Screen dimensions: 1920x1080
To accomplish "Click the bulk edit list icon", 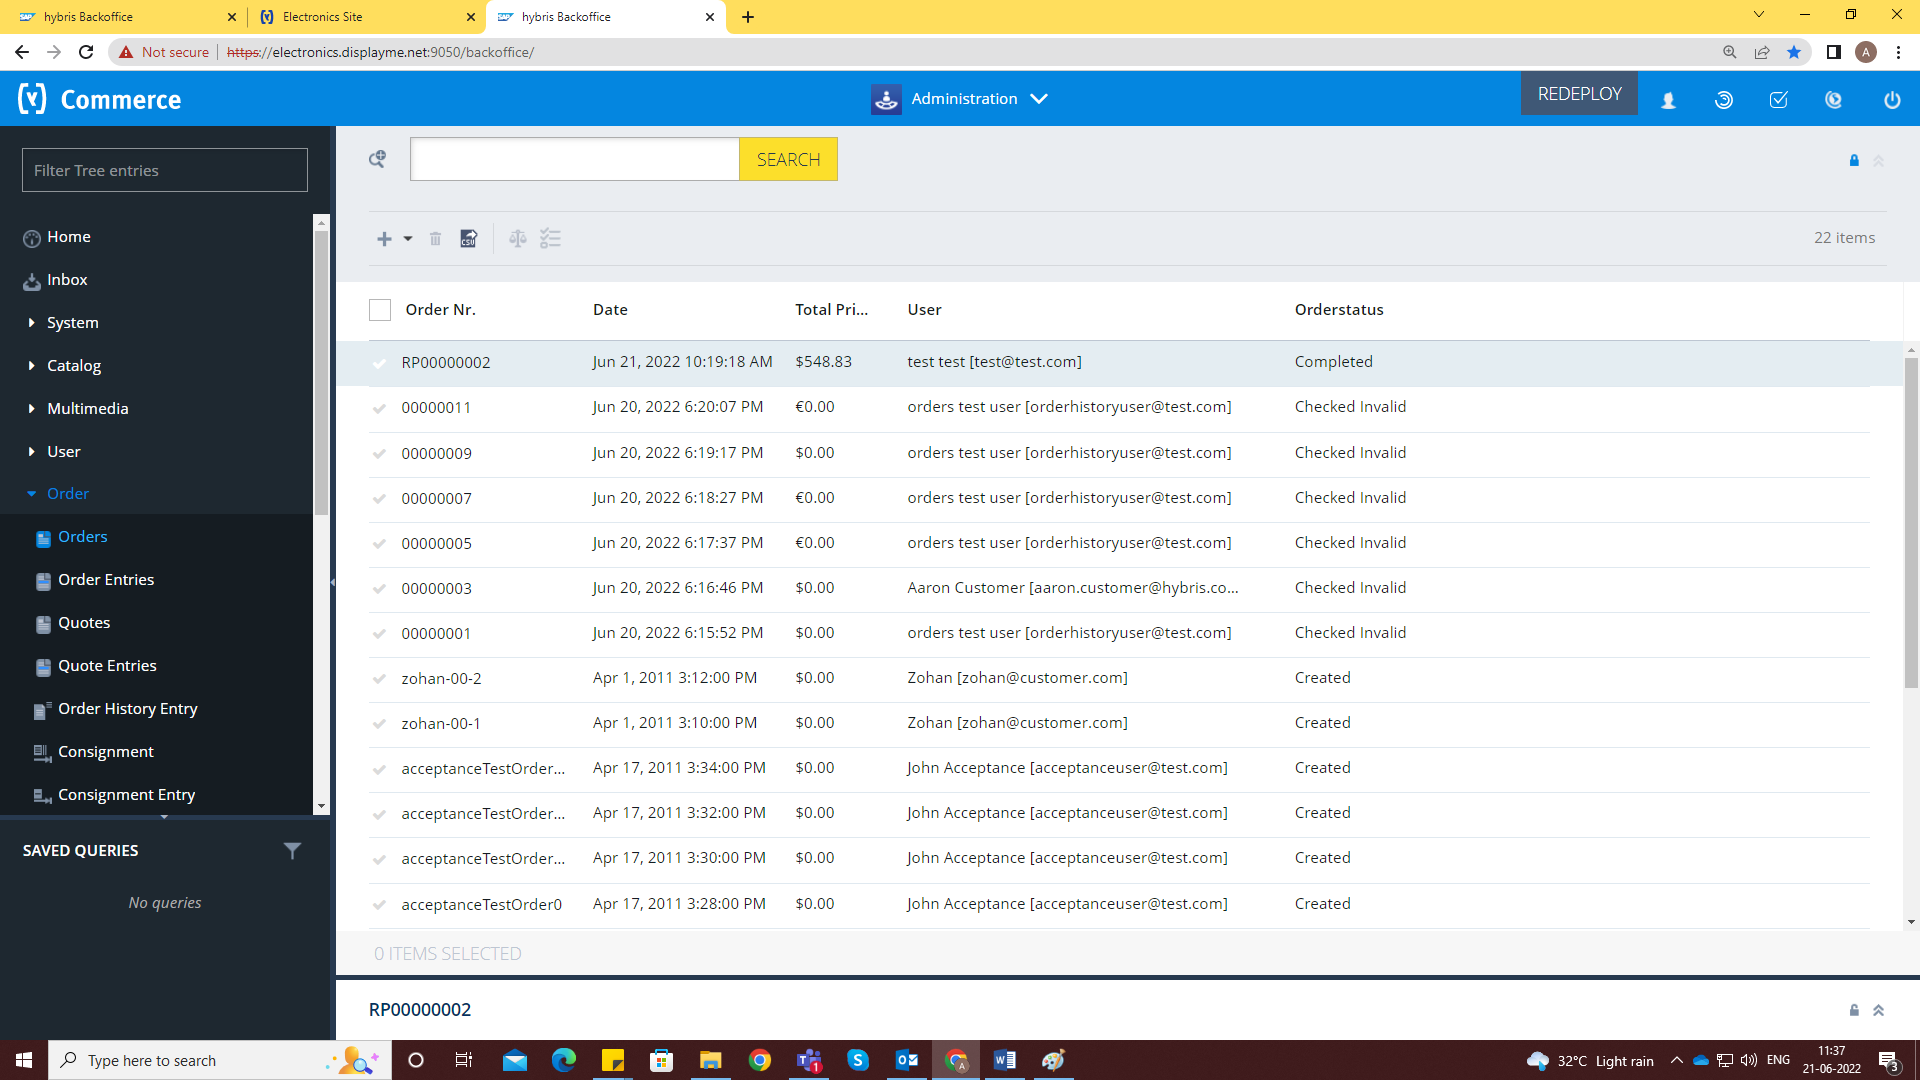I will point(550,239).
